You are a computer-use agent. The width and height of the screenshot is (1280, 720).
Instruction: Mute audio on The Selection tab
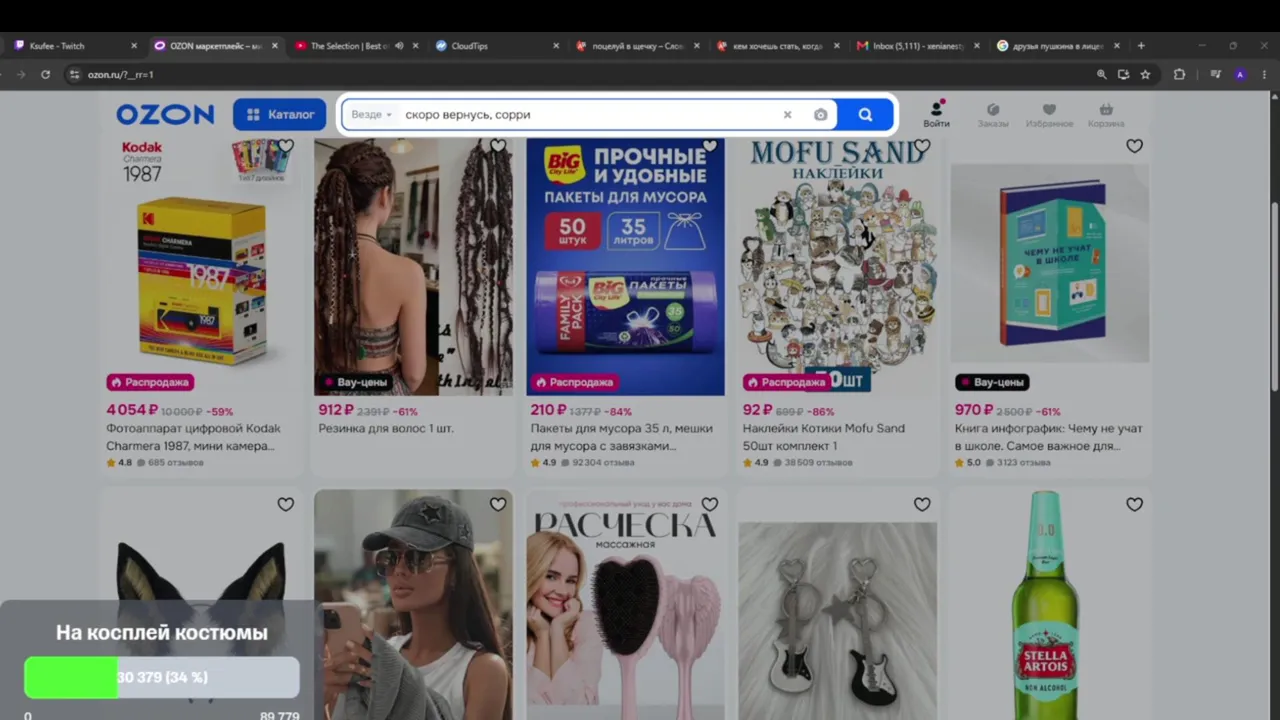point(399,46)
